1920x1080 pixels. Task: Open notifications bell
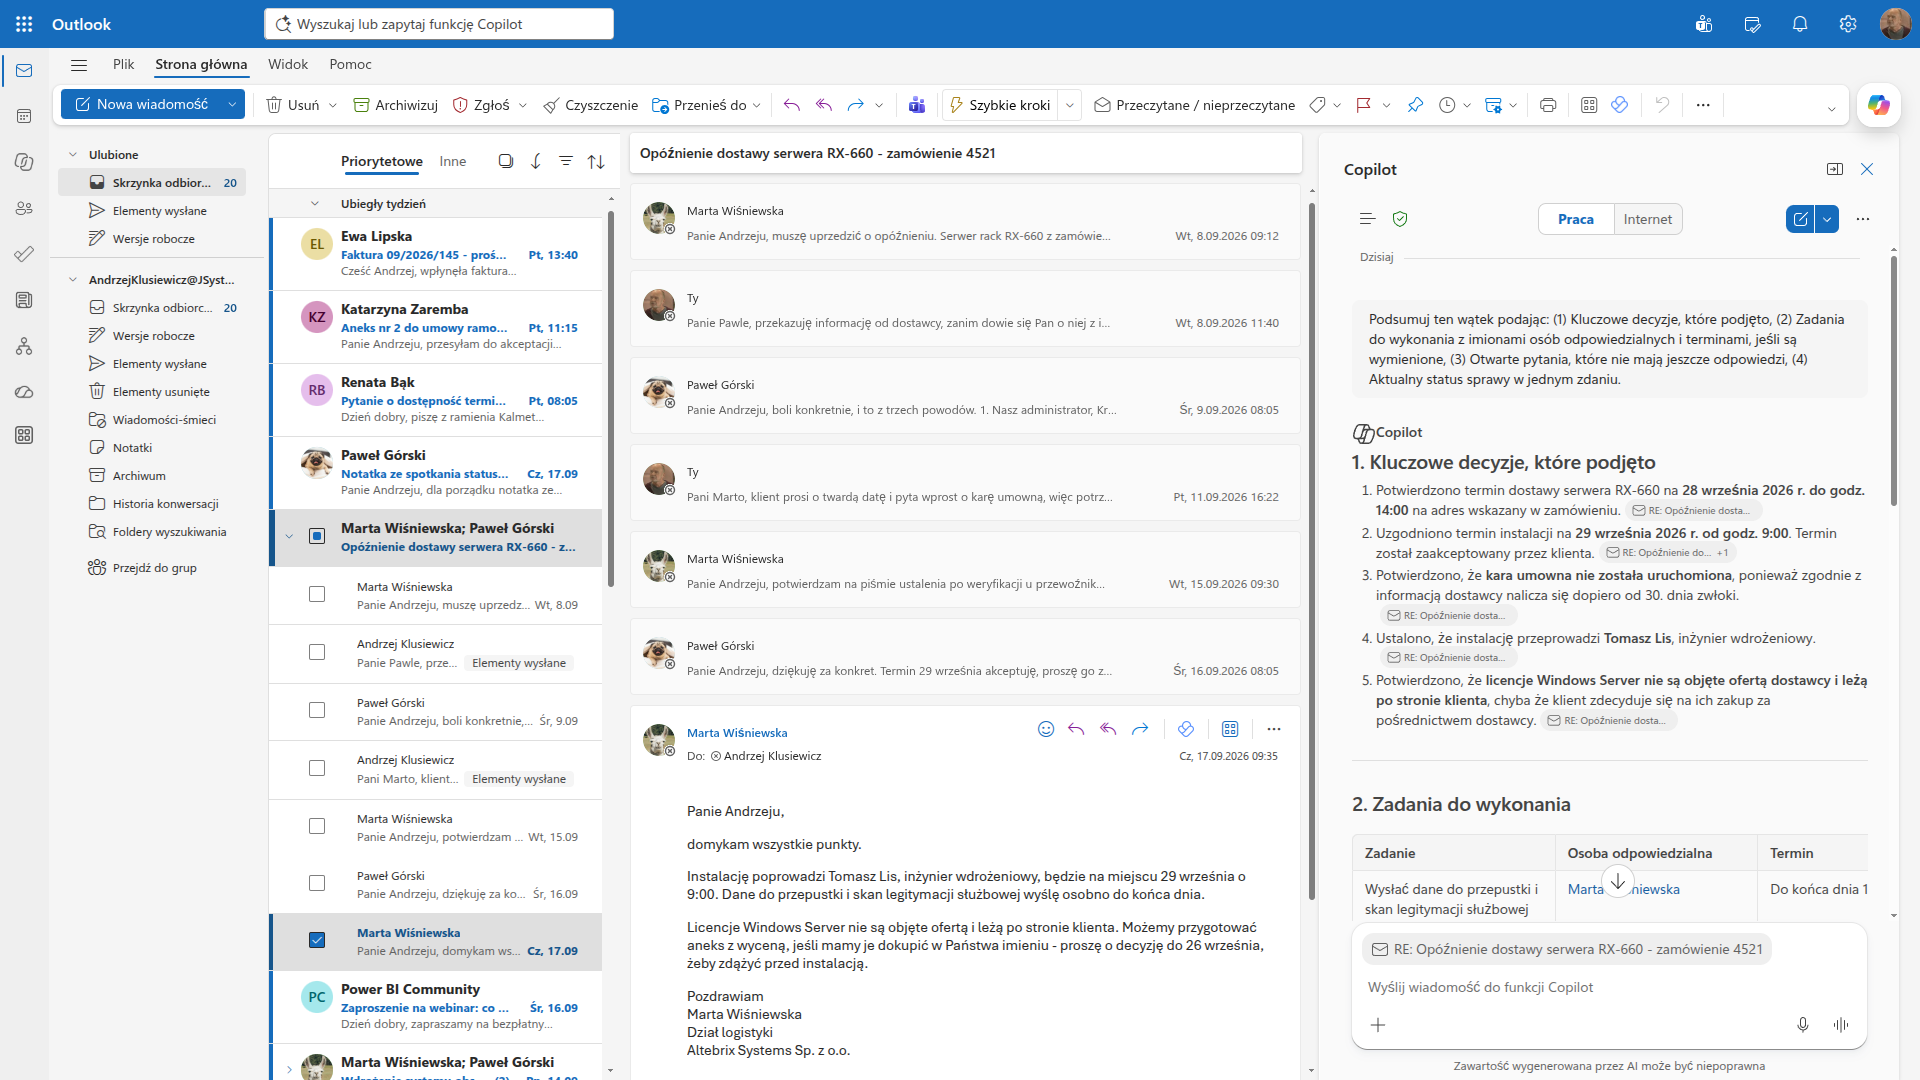1800,24
